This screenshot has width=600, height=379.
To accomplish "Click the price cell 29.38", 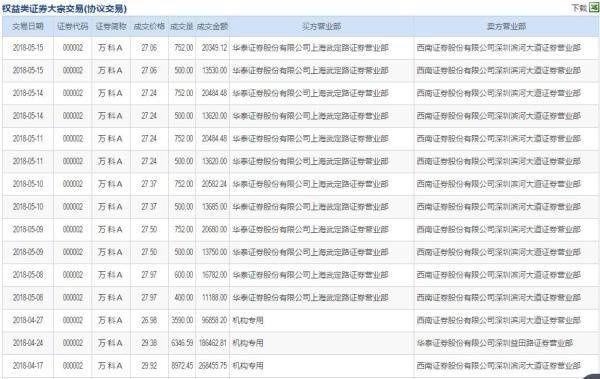I will tap(149, 343).
